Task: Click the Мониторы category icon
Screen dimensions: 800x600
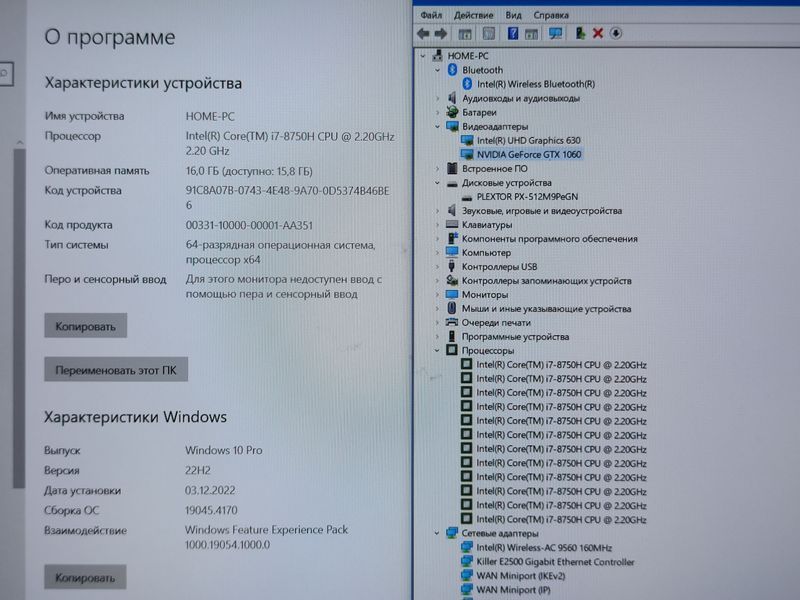Action: [x=452, y=294]
